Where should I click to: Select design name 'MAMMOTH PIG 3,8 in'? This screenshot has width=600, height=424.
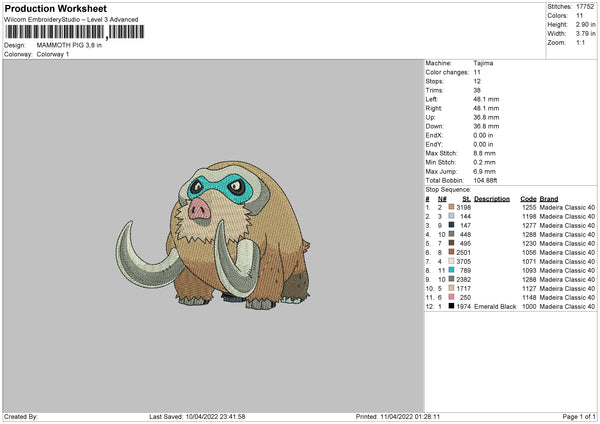(x=69, y=45)
